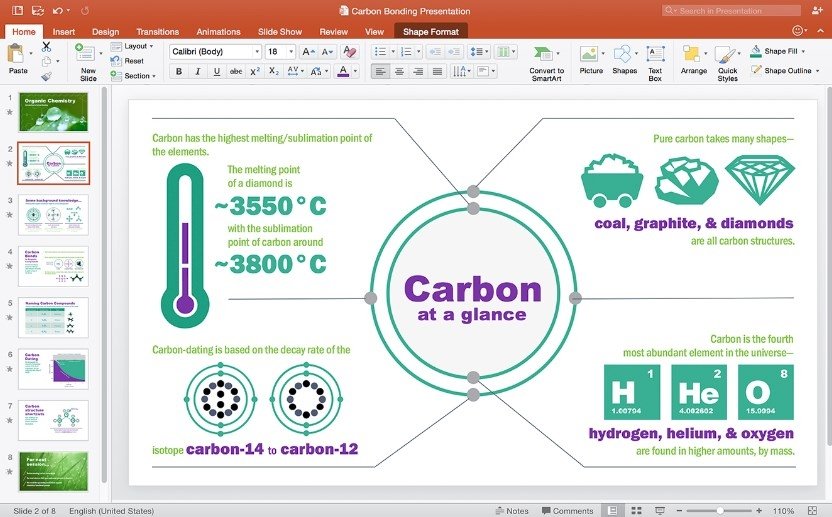Click Convert to SmartArt icon
The image size is (832, 517).
tap(542, 54)
